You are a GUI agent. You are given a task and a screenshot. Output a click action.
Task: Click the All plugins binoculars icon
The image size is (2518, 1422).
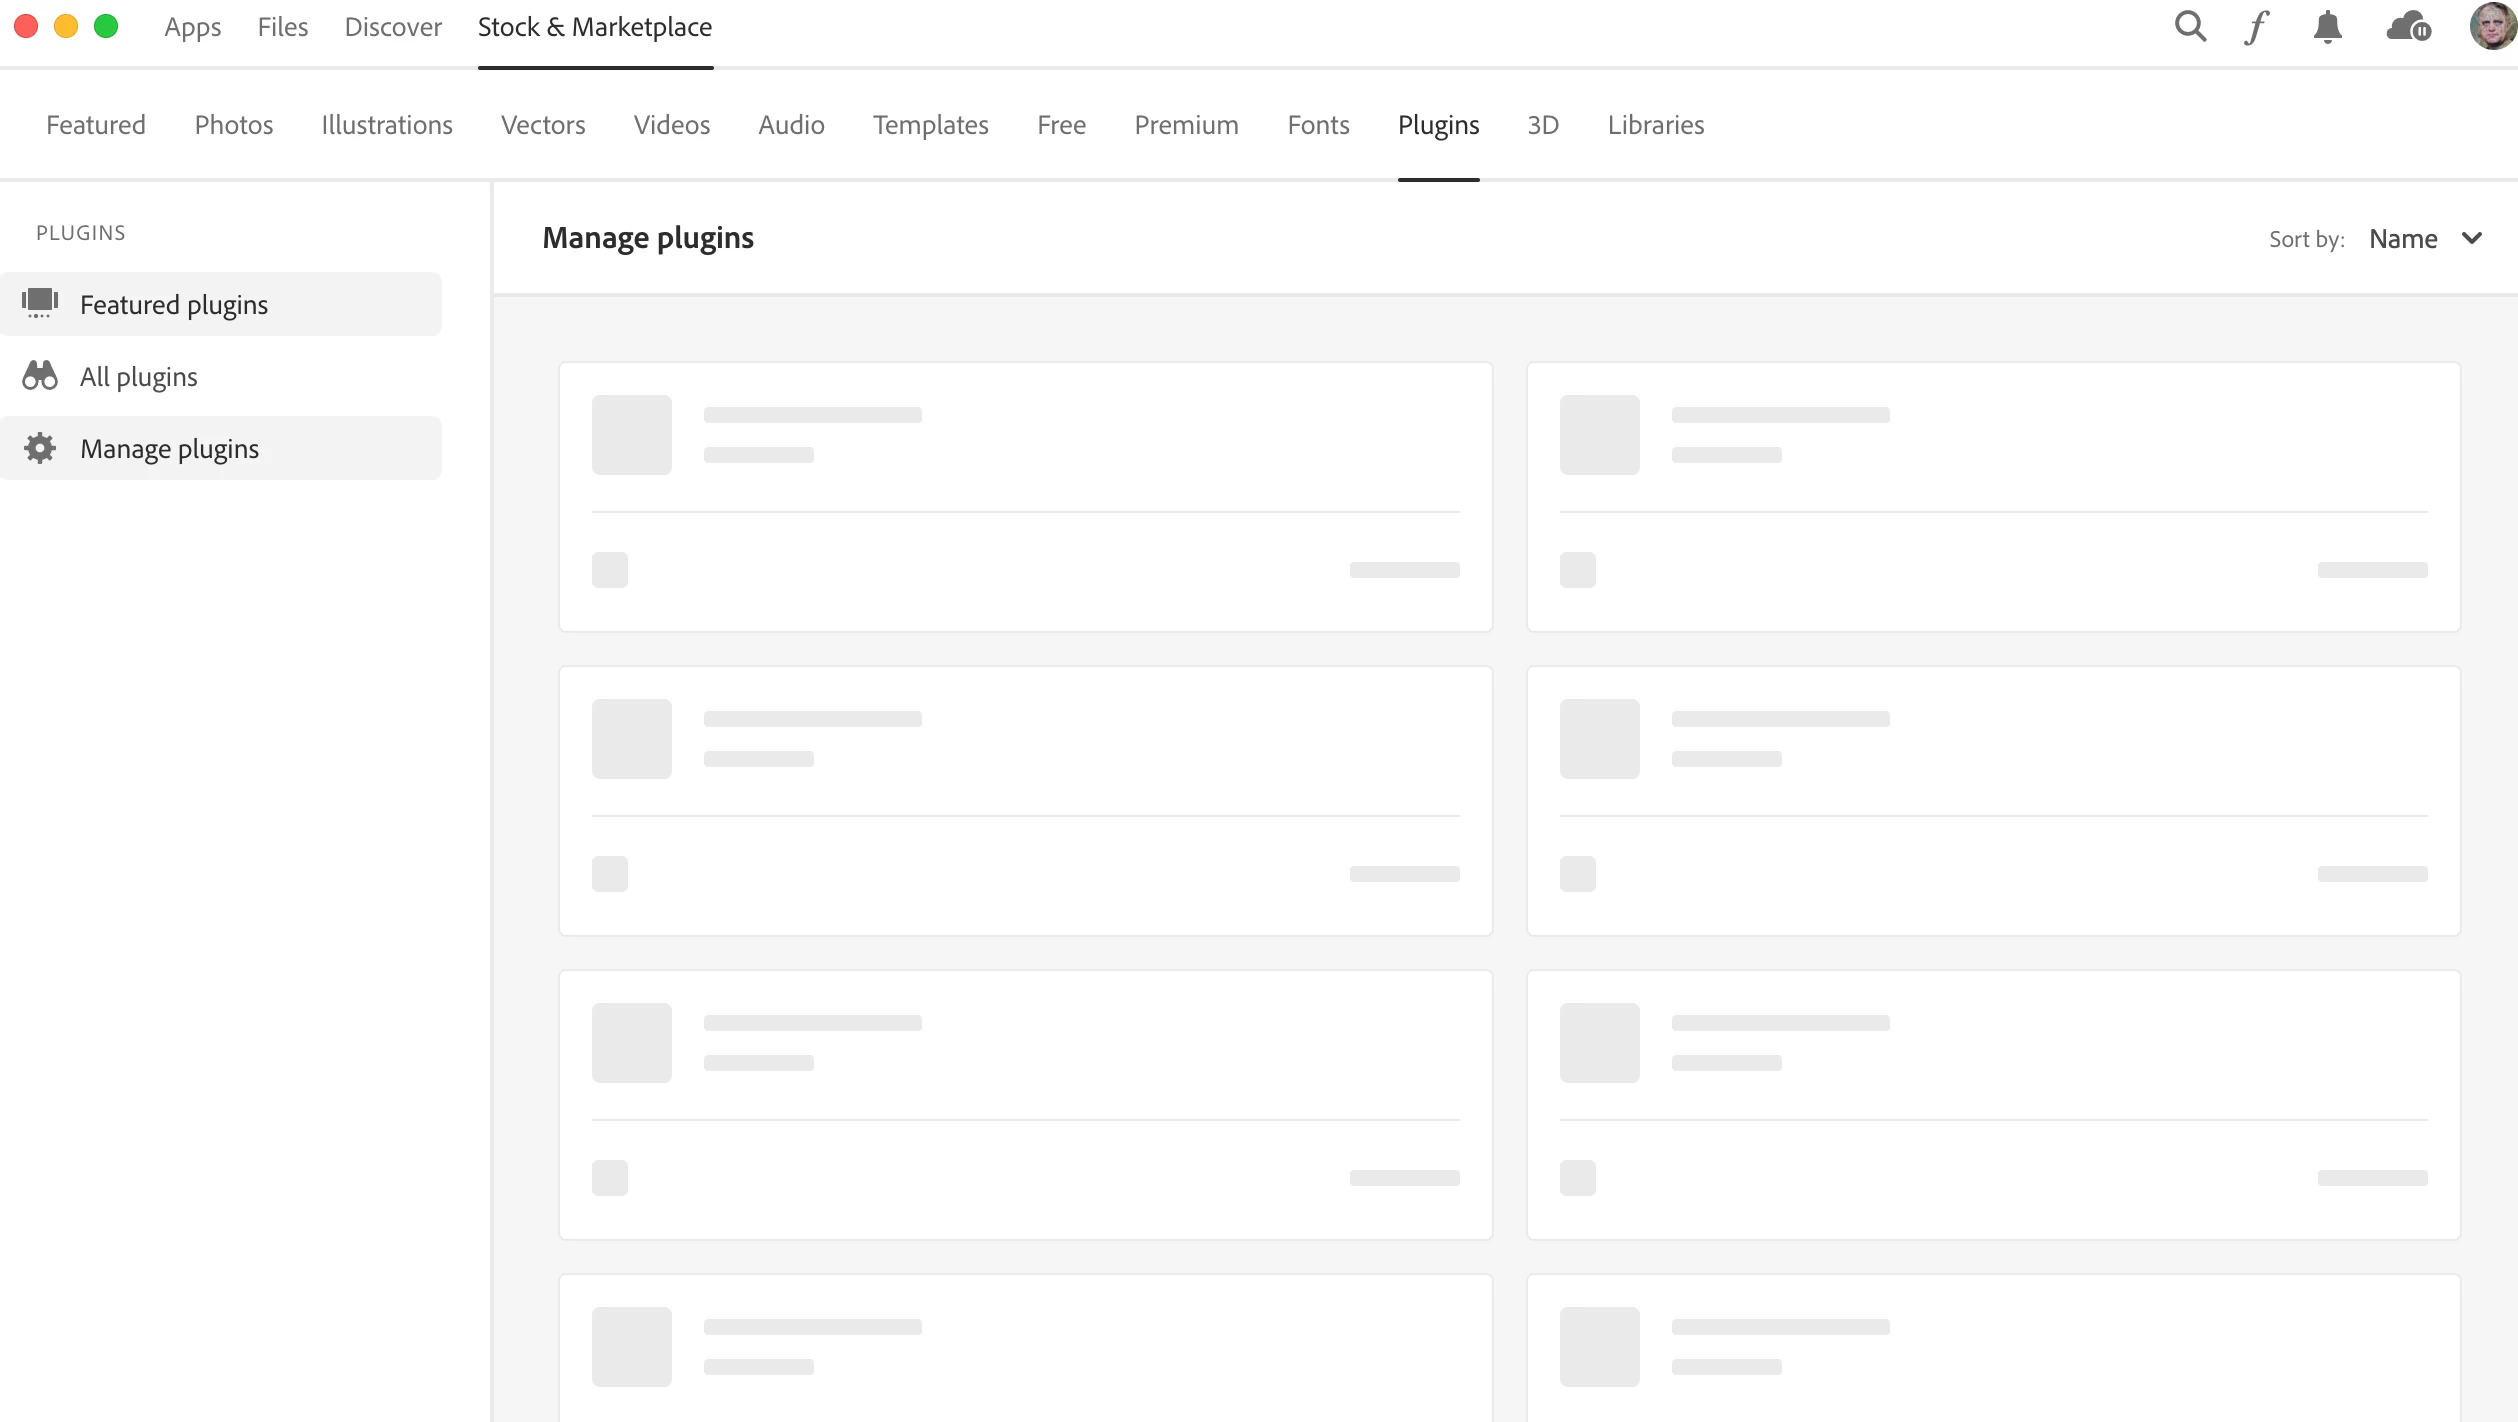[40, 376]
